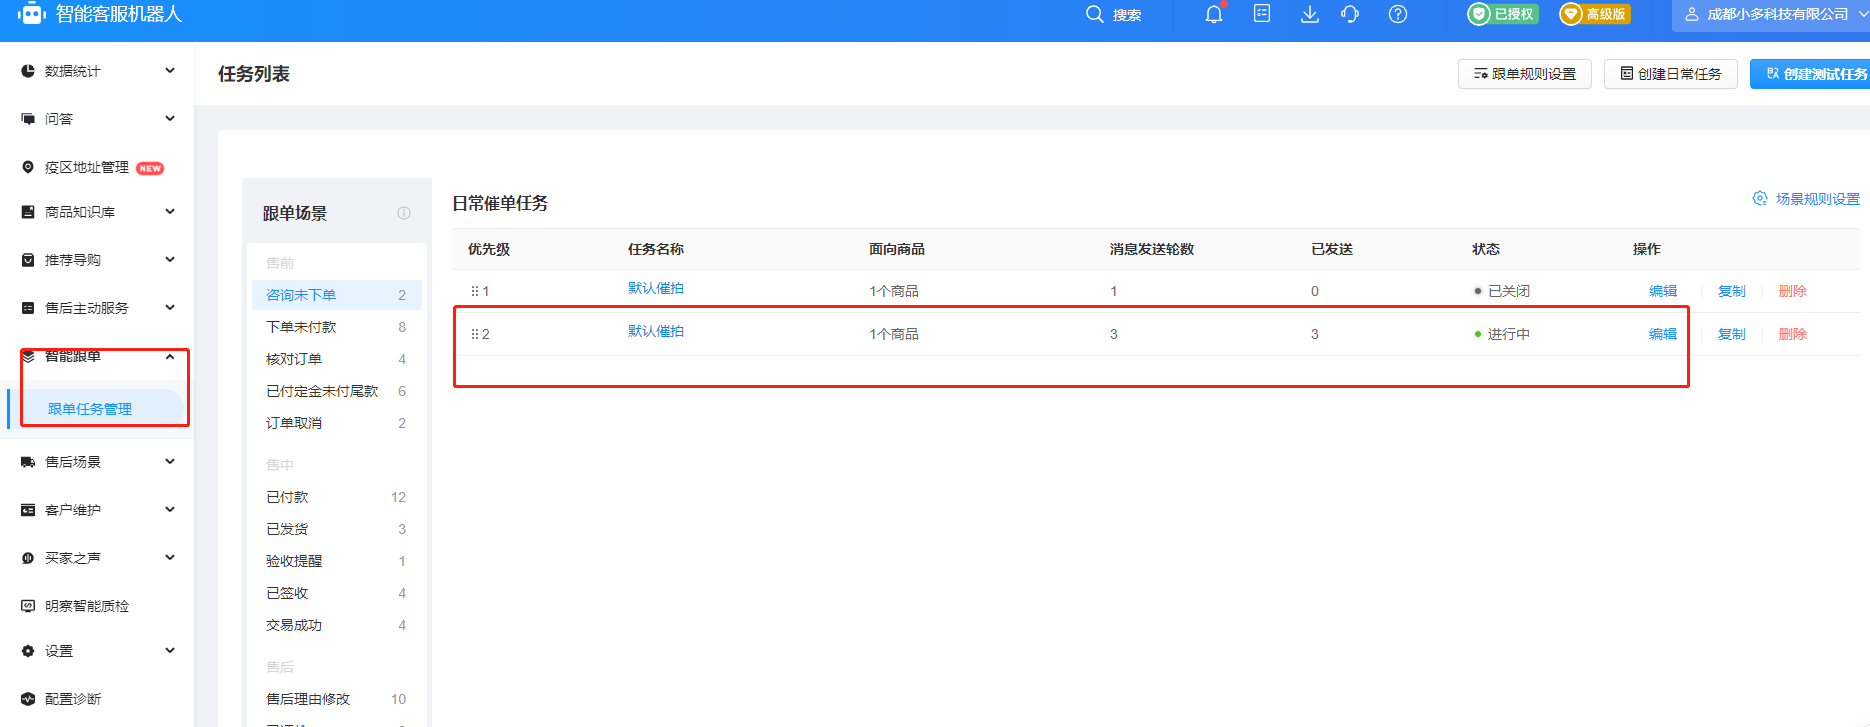The height and width of the screenshot is (727, 1870).
Task: Select the 交易成功 scenario
Action: pos(336,625)
